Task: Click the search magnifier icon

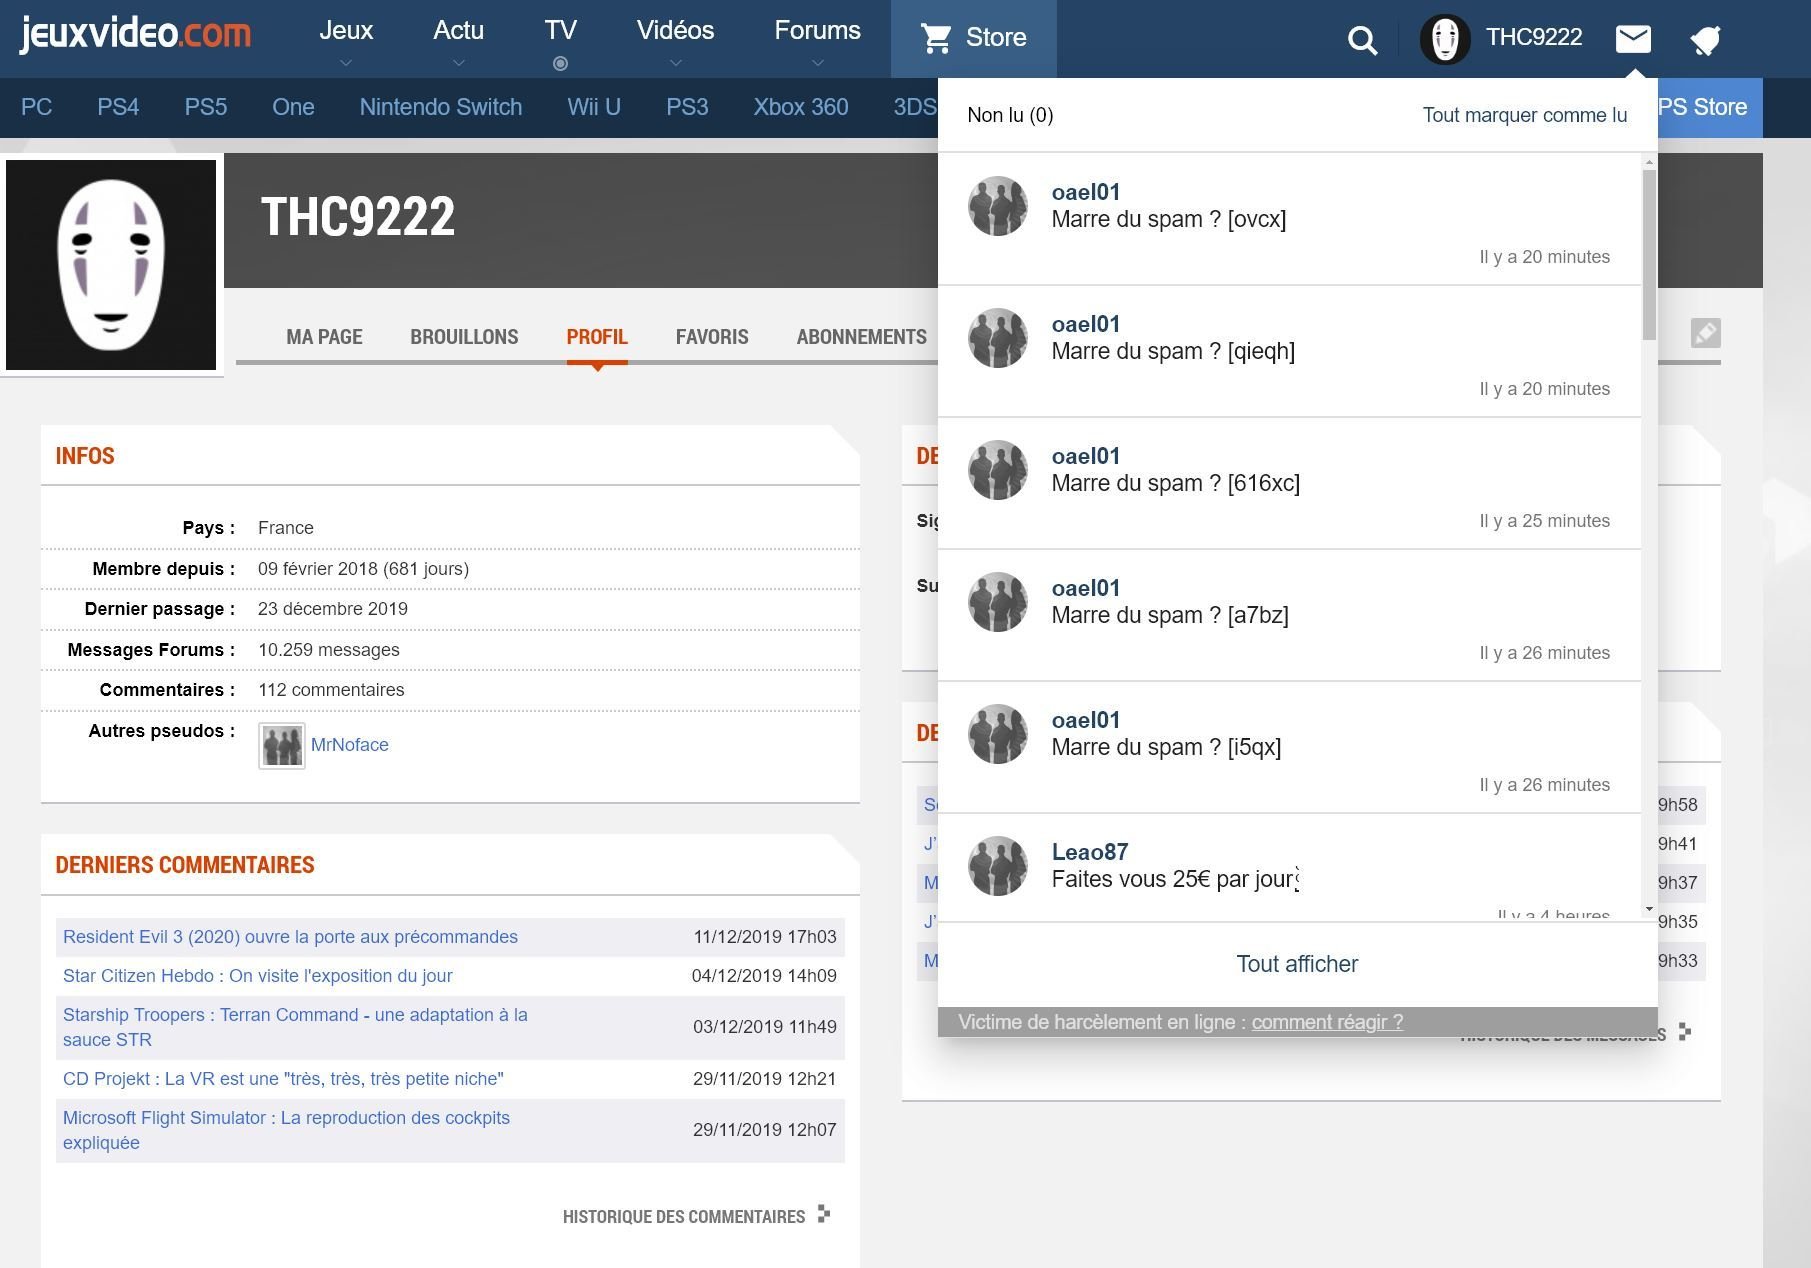Action: (x=1362, y=40)
